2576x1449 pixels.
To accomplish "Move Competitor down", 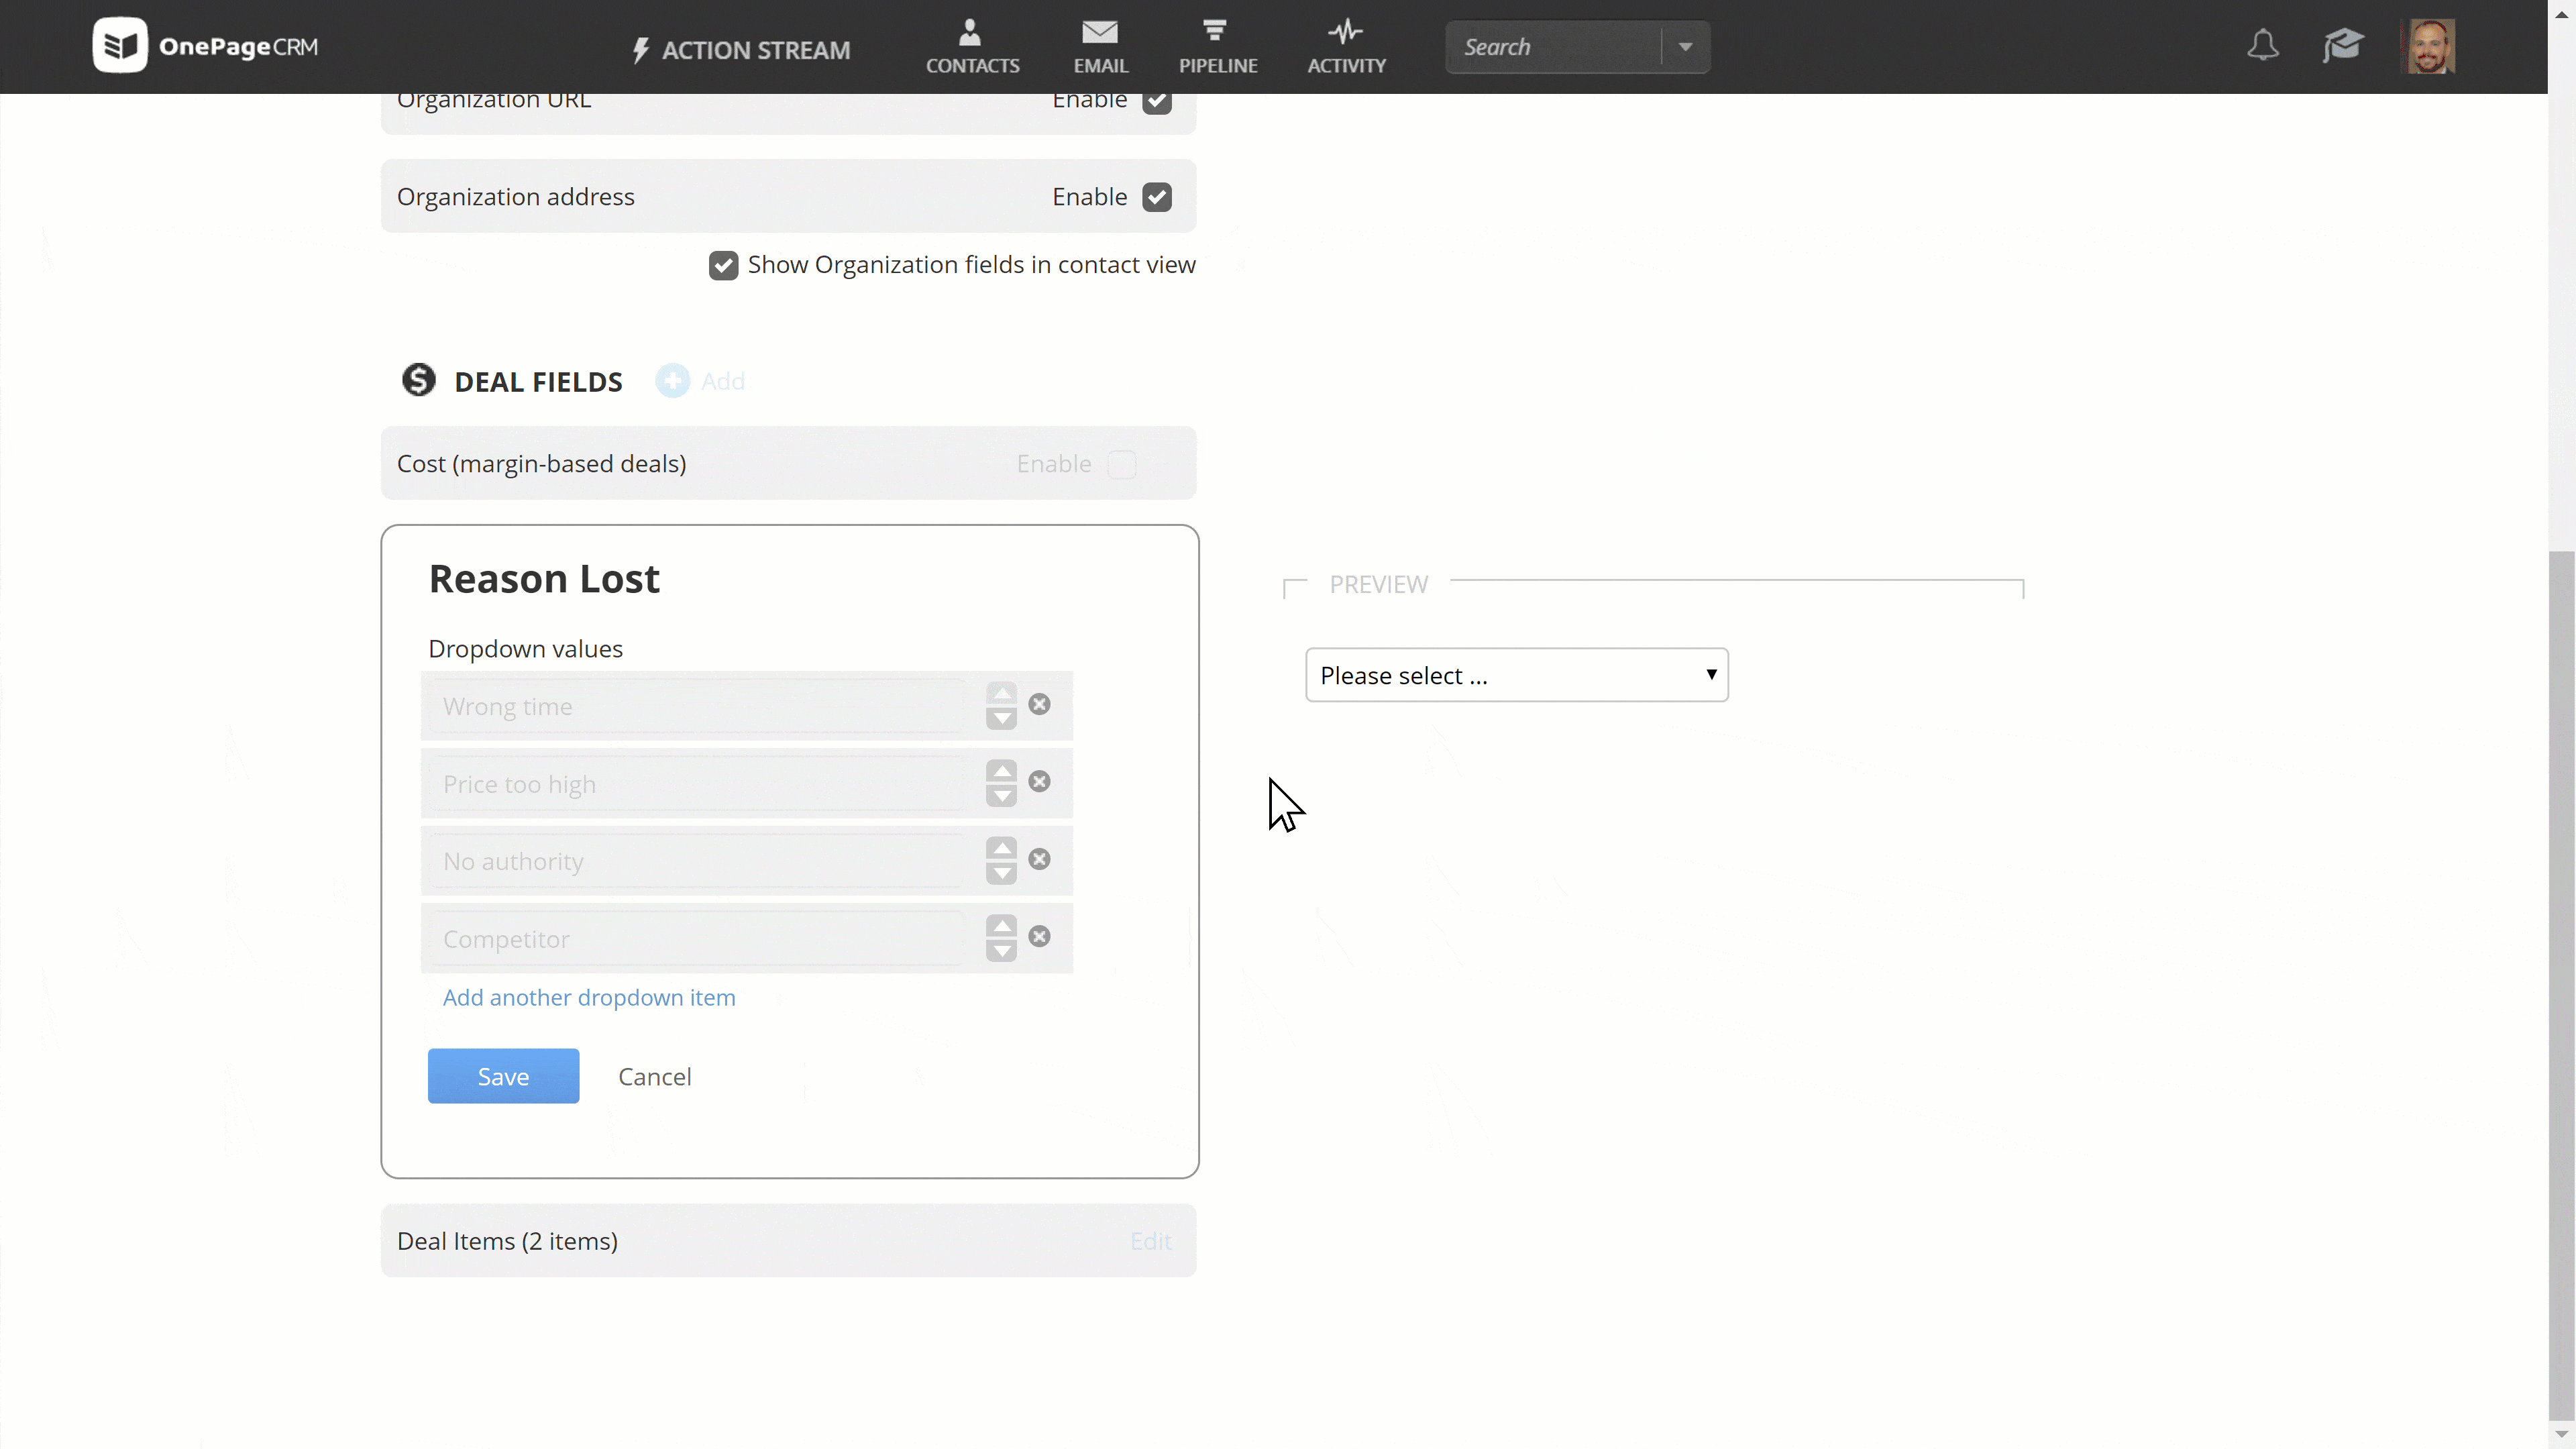I will click(x=1001, y=951).
